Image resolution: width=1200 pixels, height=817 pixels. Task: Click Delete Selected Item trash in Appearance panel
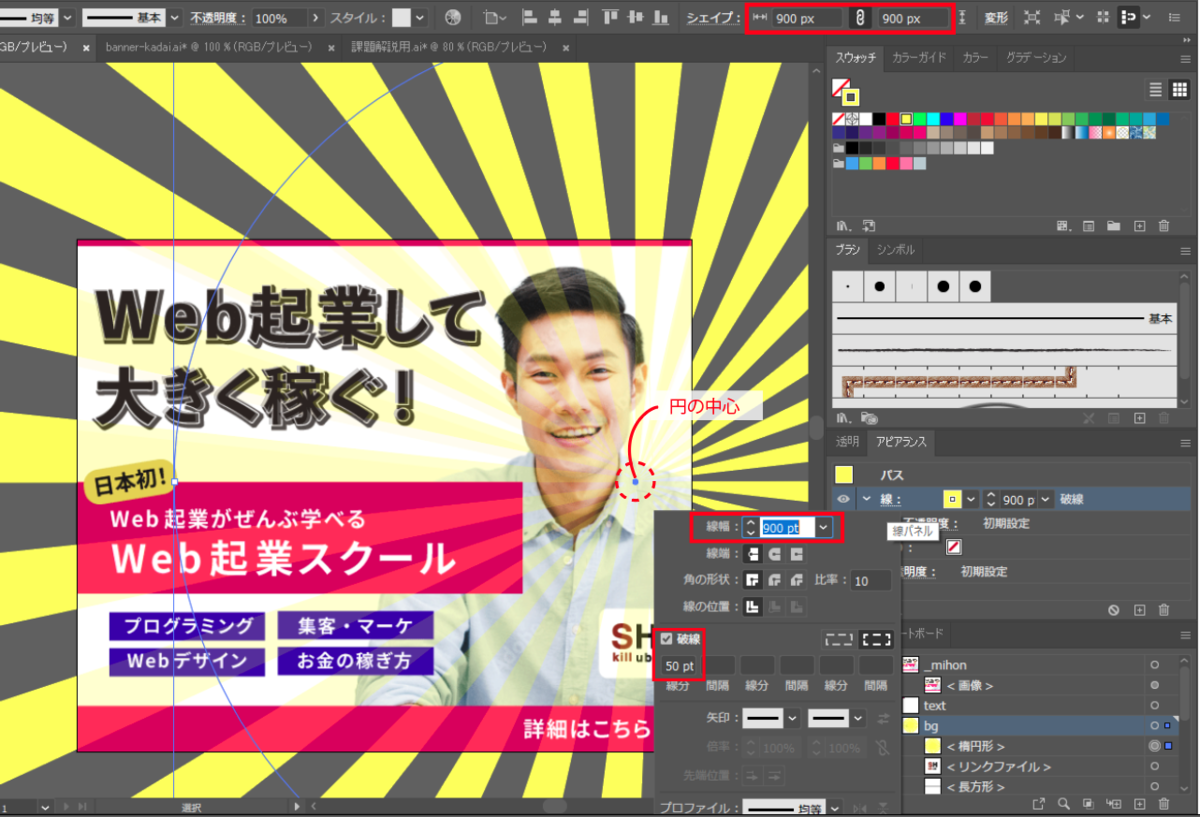(x=1164, y=609)
